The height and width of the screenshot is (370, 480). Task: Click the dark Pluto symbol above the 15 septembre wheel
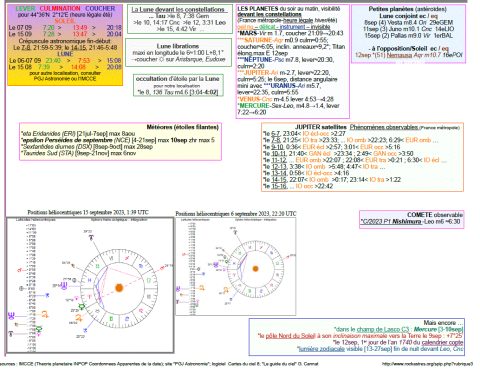click(x=91, y=238)
